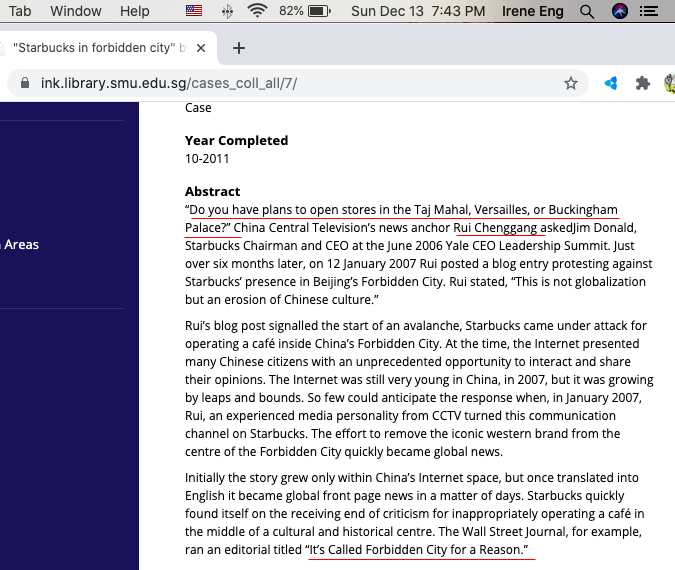Bookmark this page with the star icon

pyautogui.click(x=571, y=84)
